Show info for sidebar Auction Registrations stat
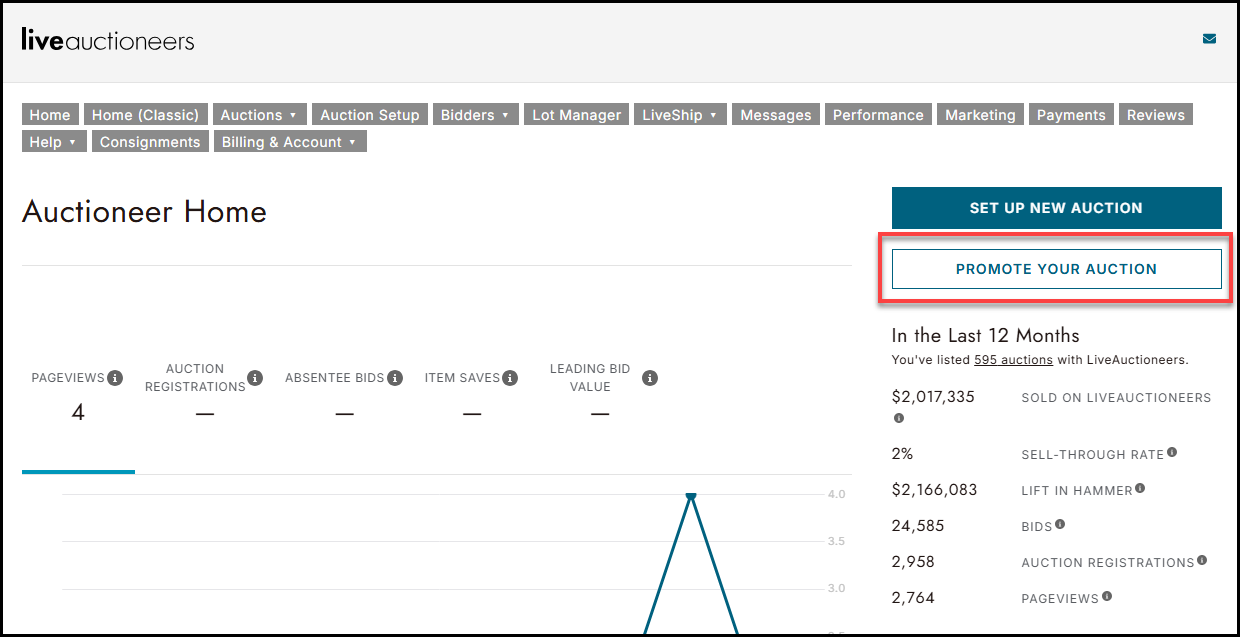 pos(1202,560)
